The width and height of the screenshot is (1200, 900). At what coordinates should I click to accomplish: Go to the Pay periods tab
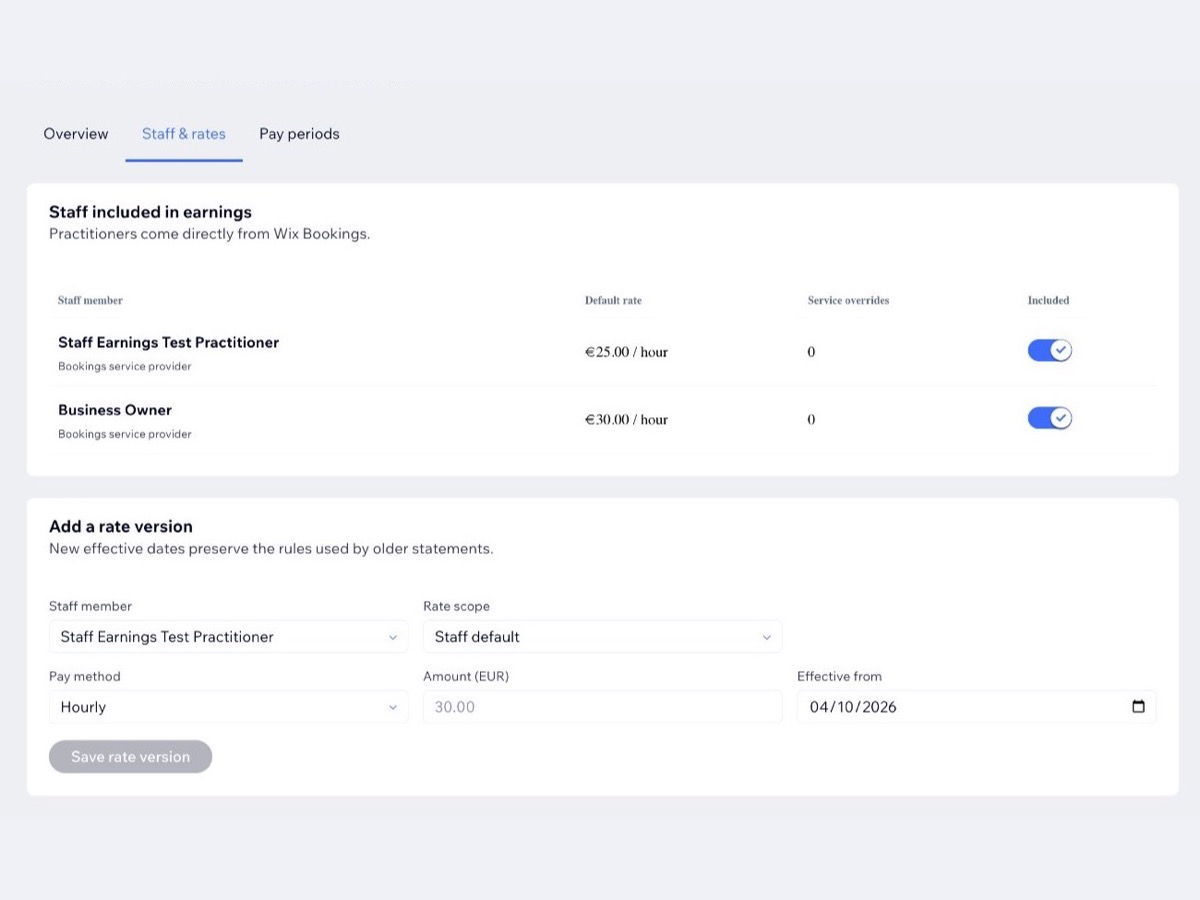299,134
